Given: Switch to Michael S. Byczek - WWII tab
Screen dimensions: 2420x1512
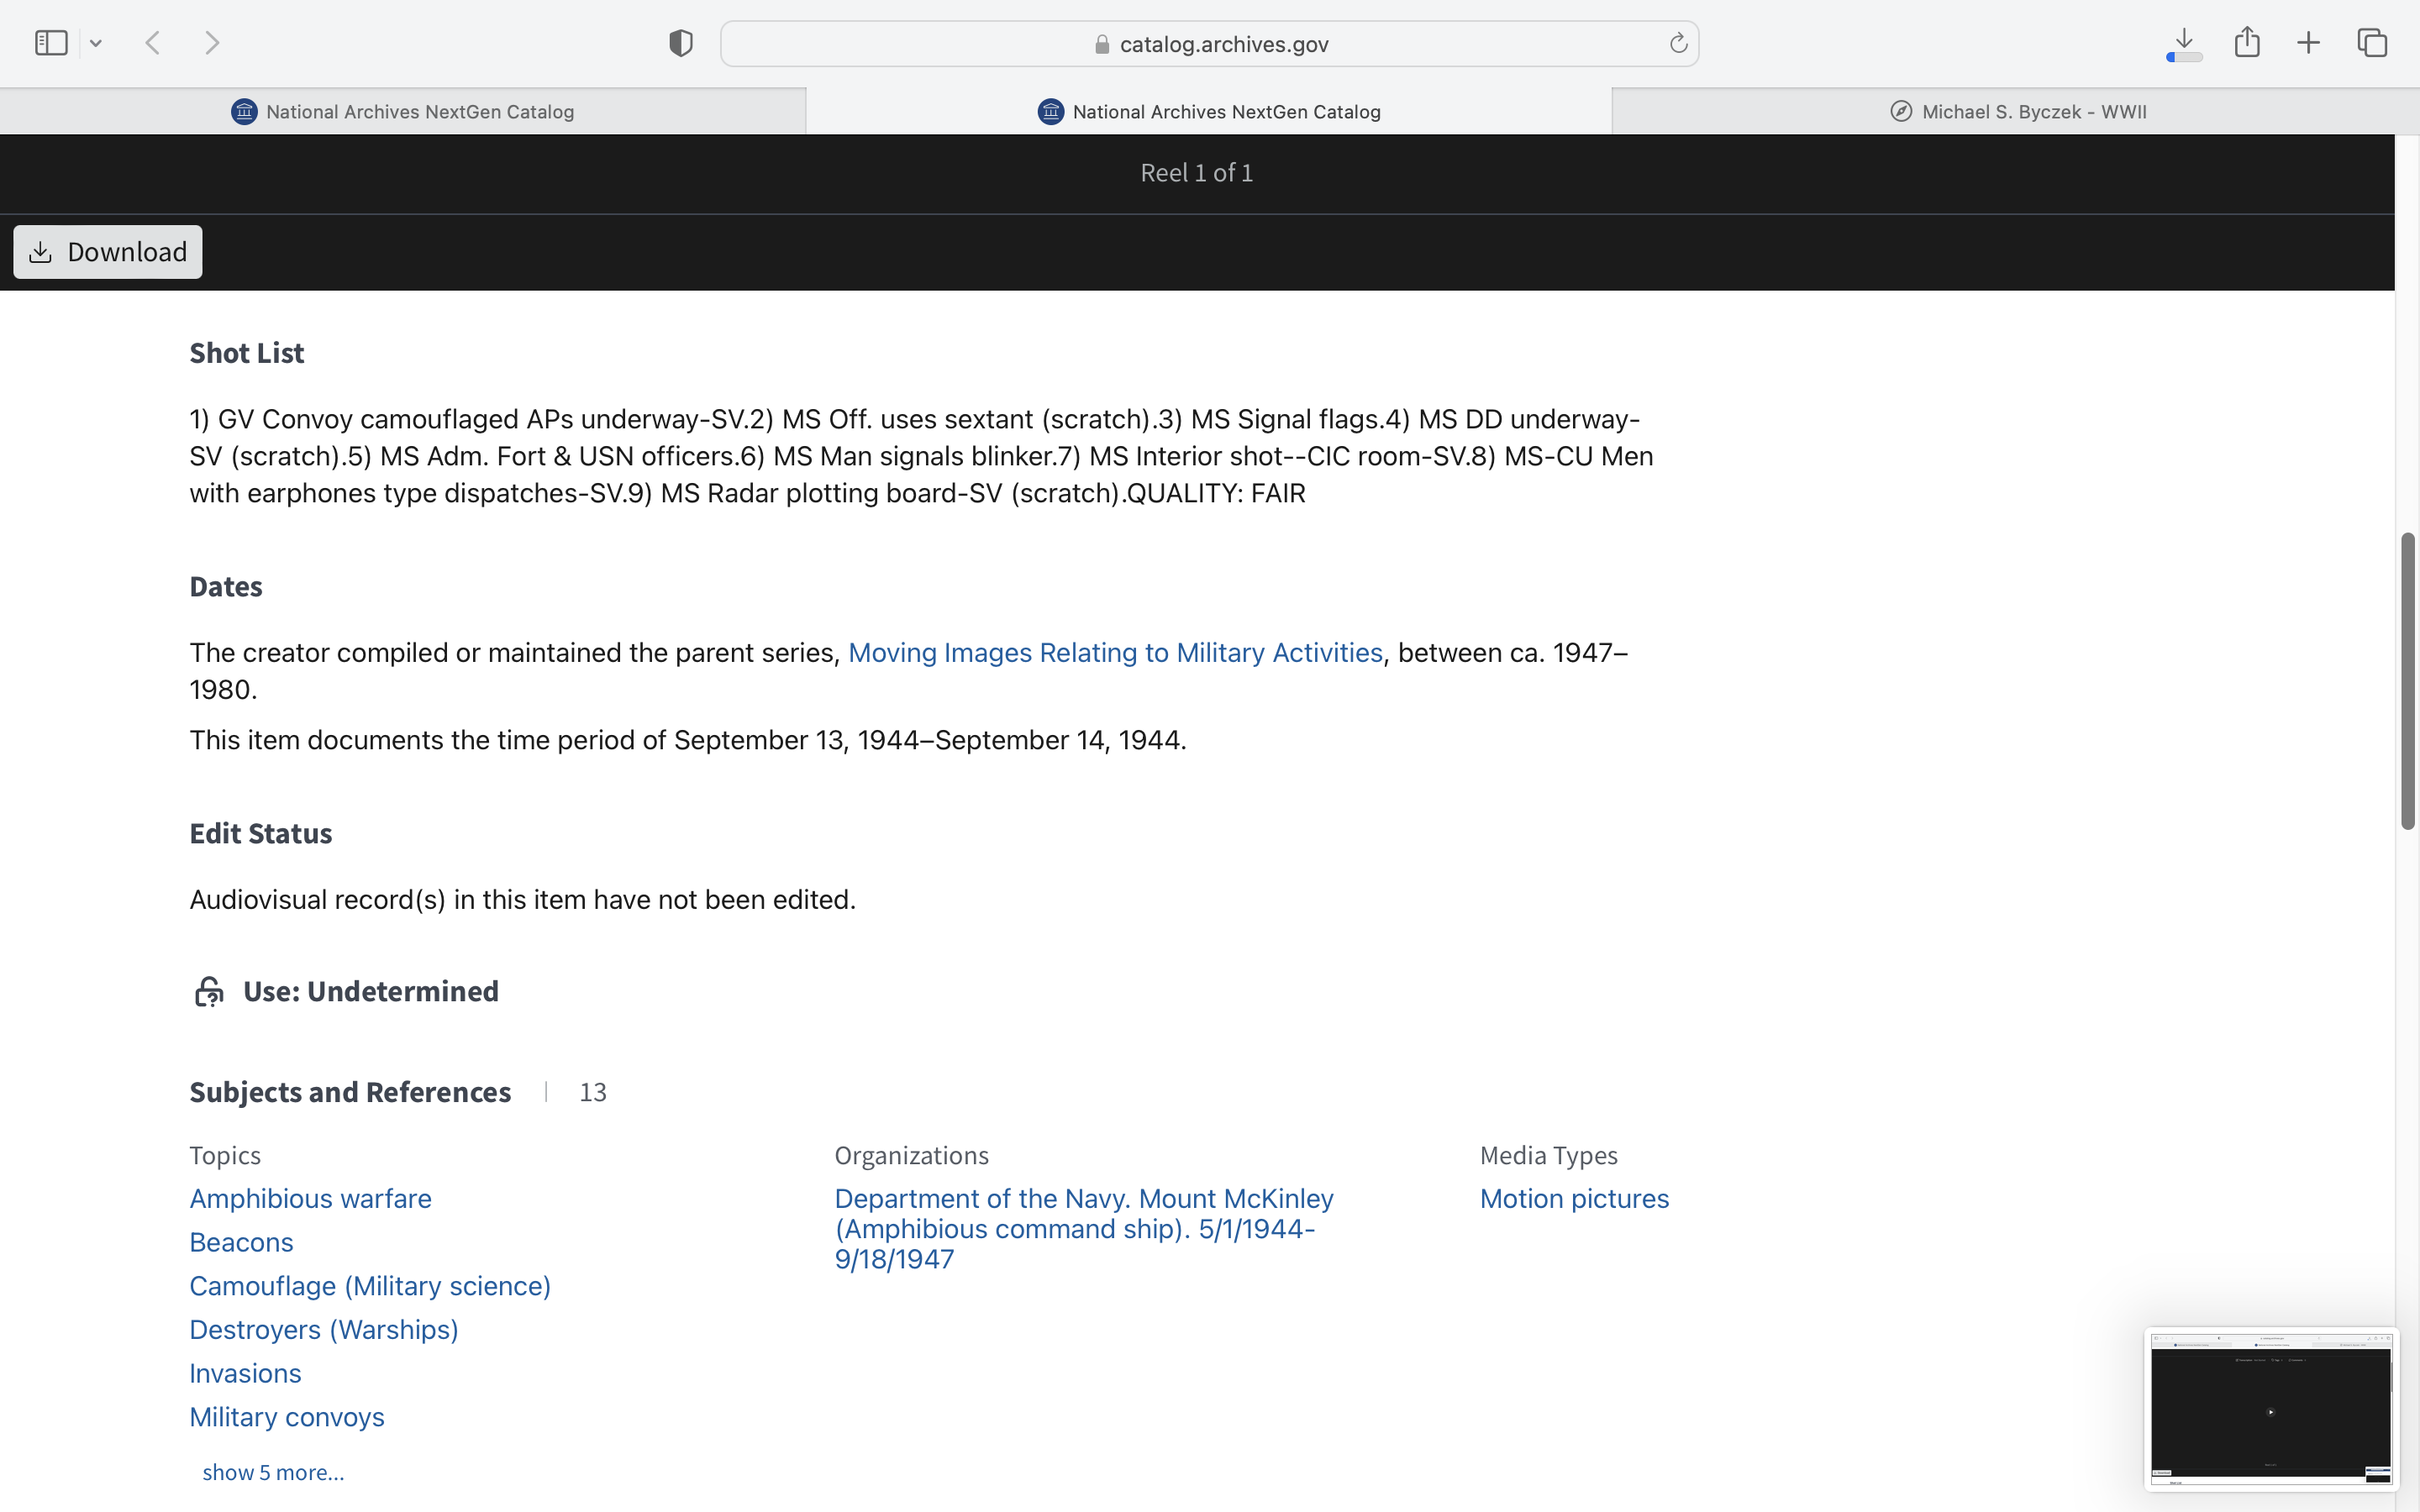Looking at the screenshot, I should point(2016,111).
